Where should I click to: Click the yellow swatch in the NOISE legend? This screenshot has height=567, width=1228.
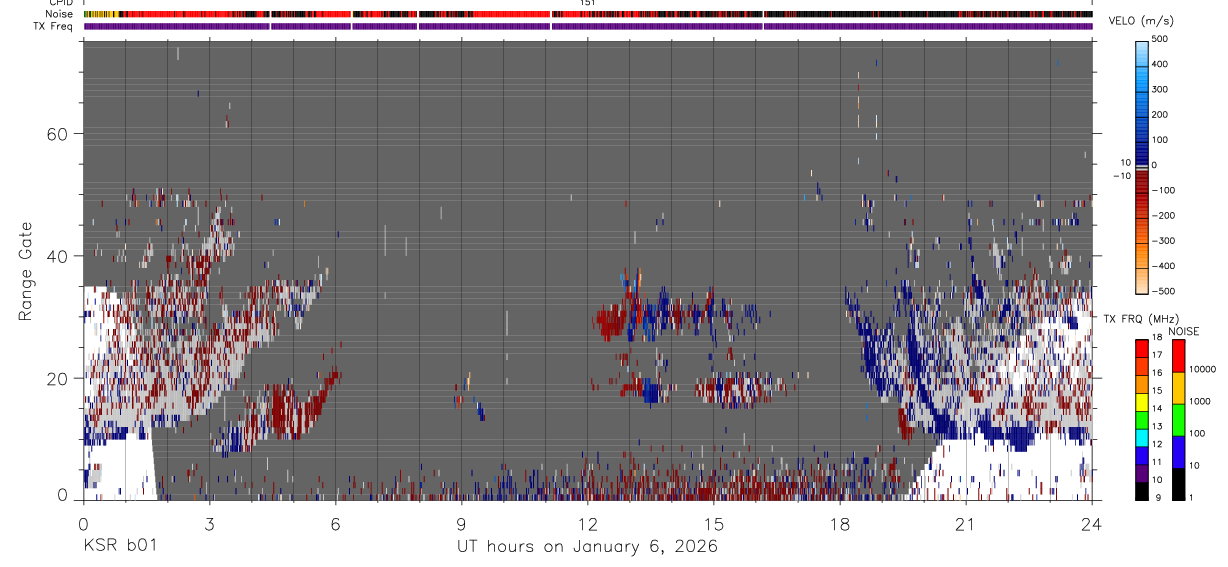click(x=1178, y=388)
